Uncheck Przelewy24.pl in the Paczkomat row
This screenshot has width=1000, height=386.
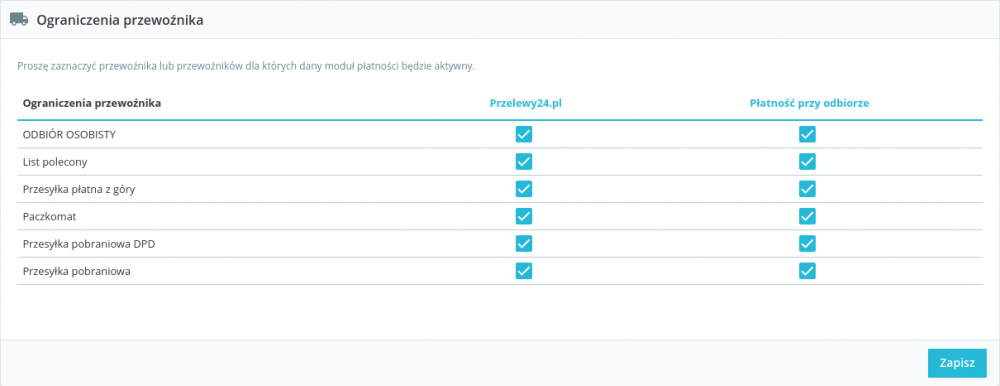524,217
